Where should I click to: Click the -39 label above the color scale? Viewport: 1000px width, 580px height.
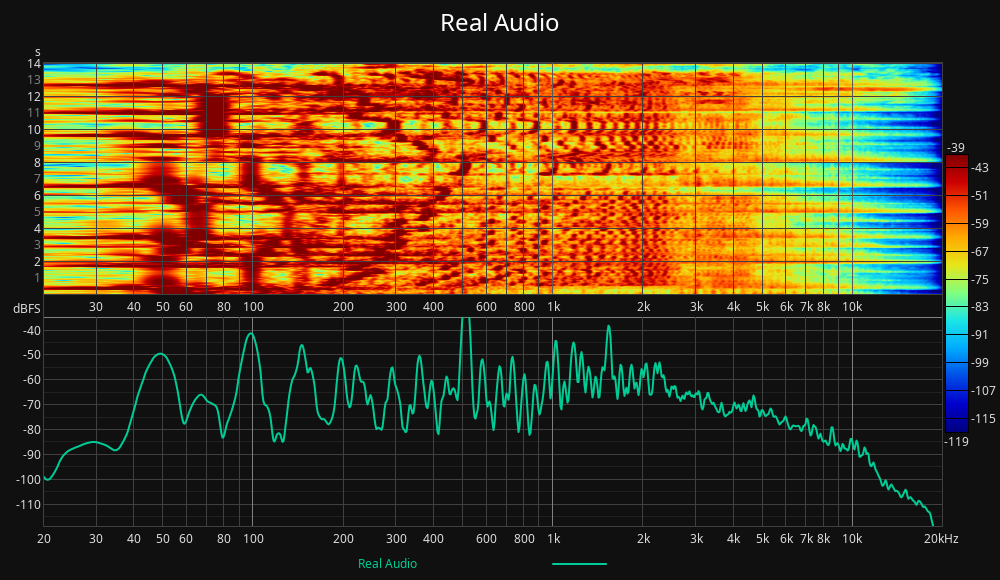954,147
